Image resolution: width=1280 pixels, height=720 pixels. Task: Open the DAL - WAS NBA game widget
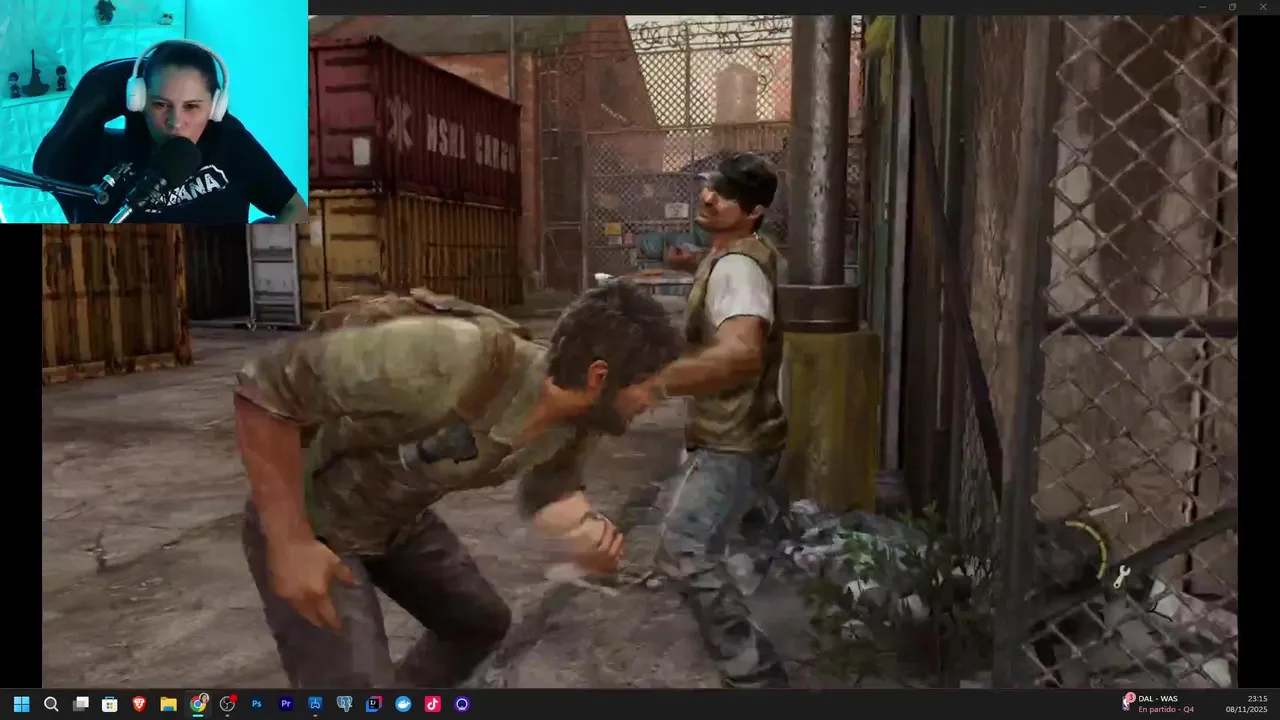click(1158, 703)
